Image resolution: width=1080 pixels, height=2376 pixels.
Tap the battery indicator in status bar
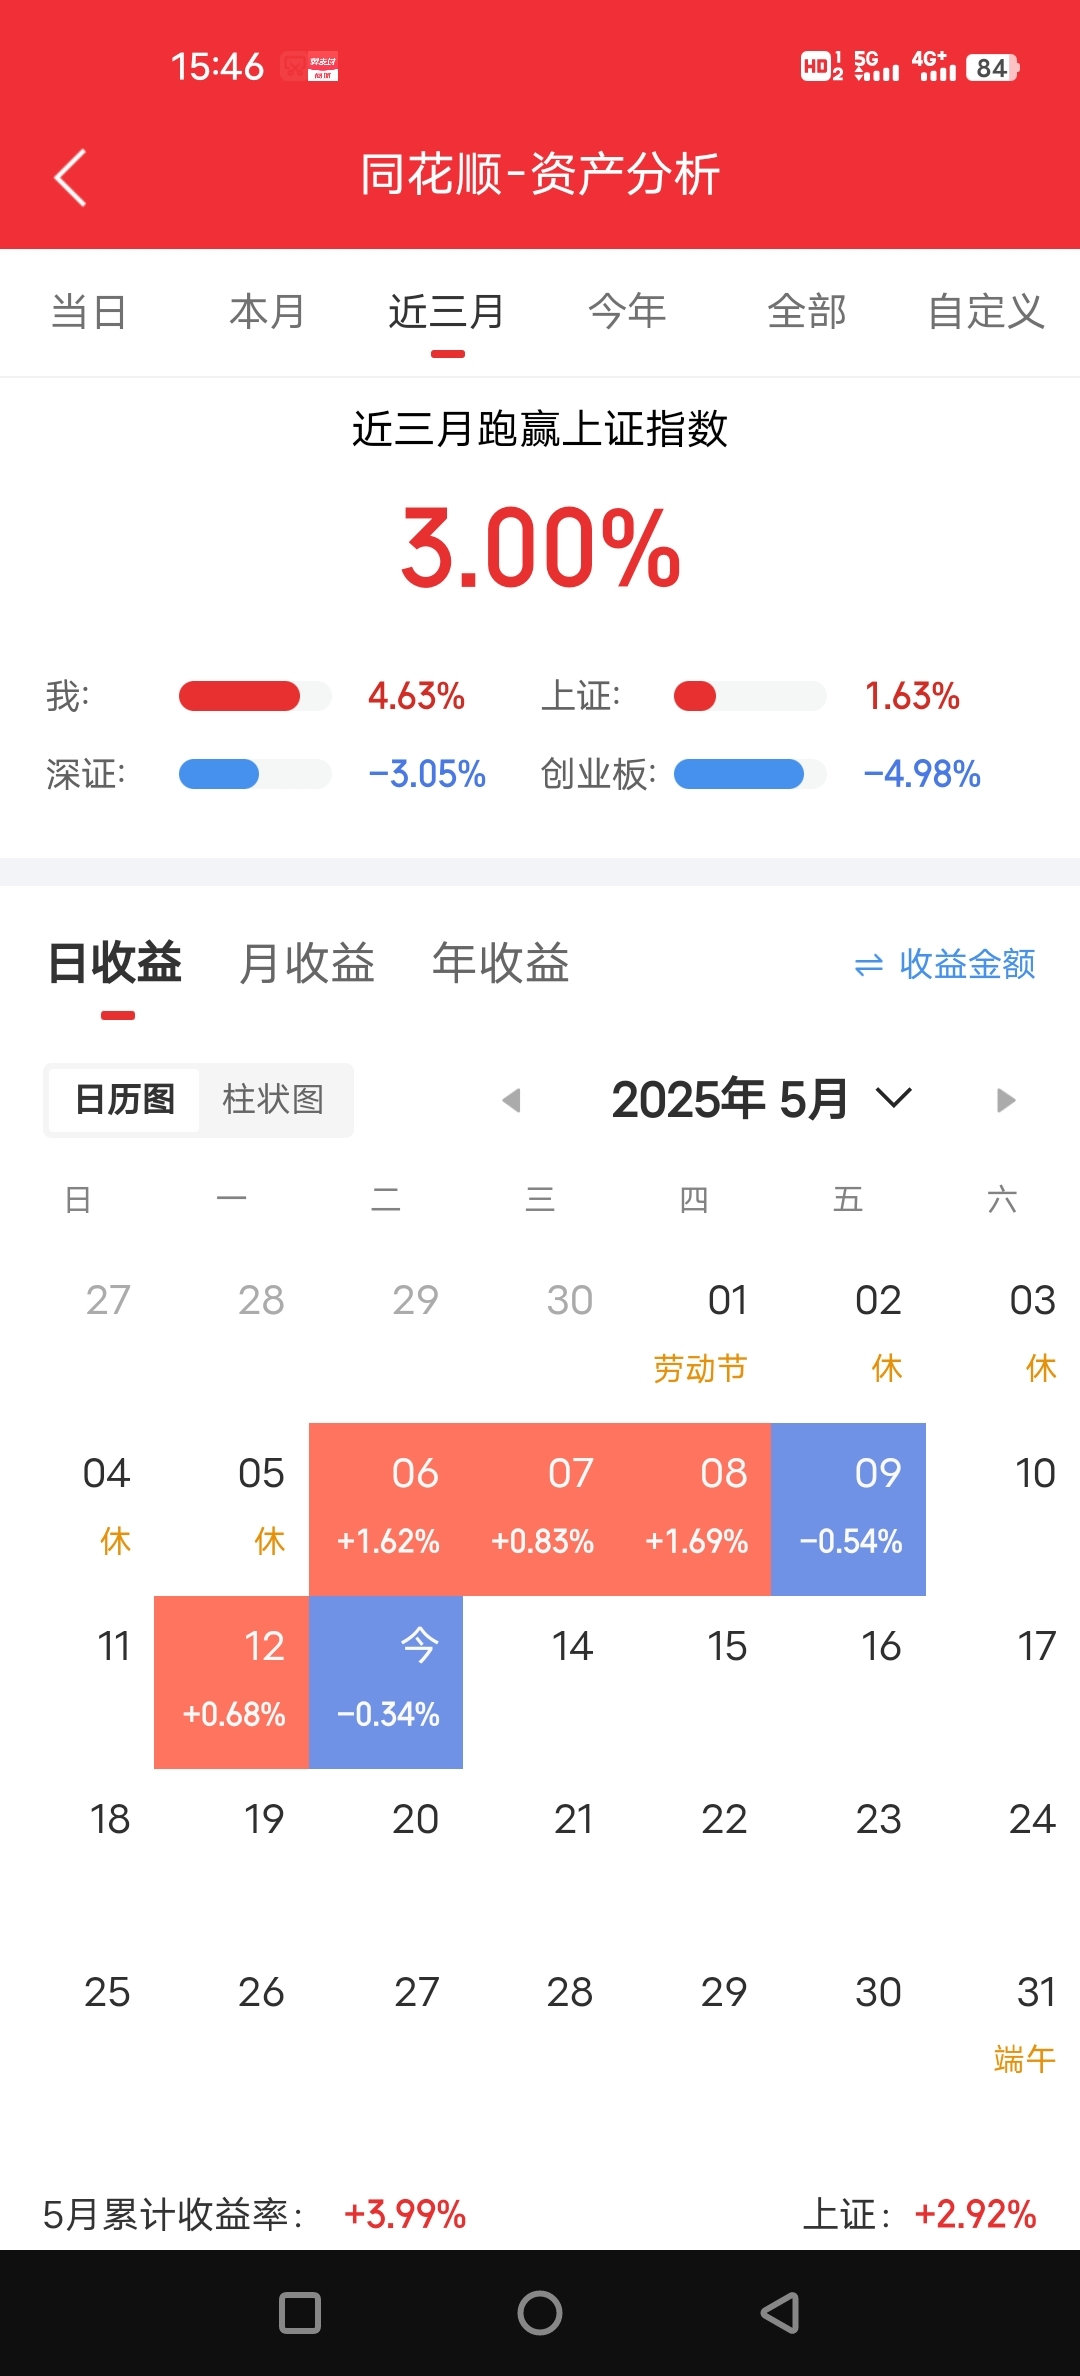pos(992,67)
